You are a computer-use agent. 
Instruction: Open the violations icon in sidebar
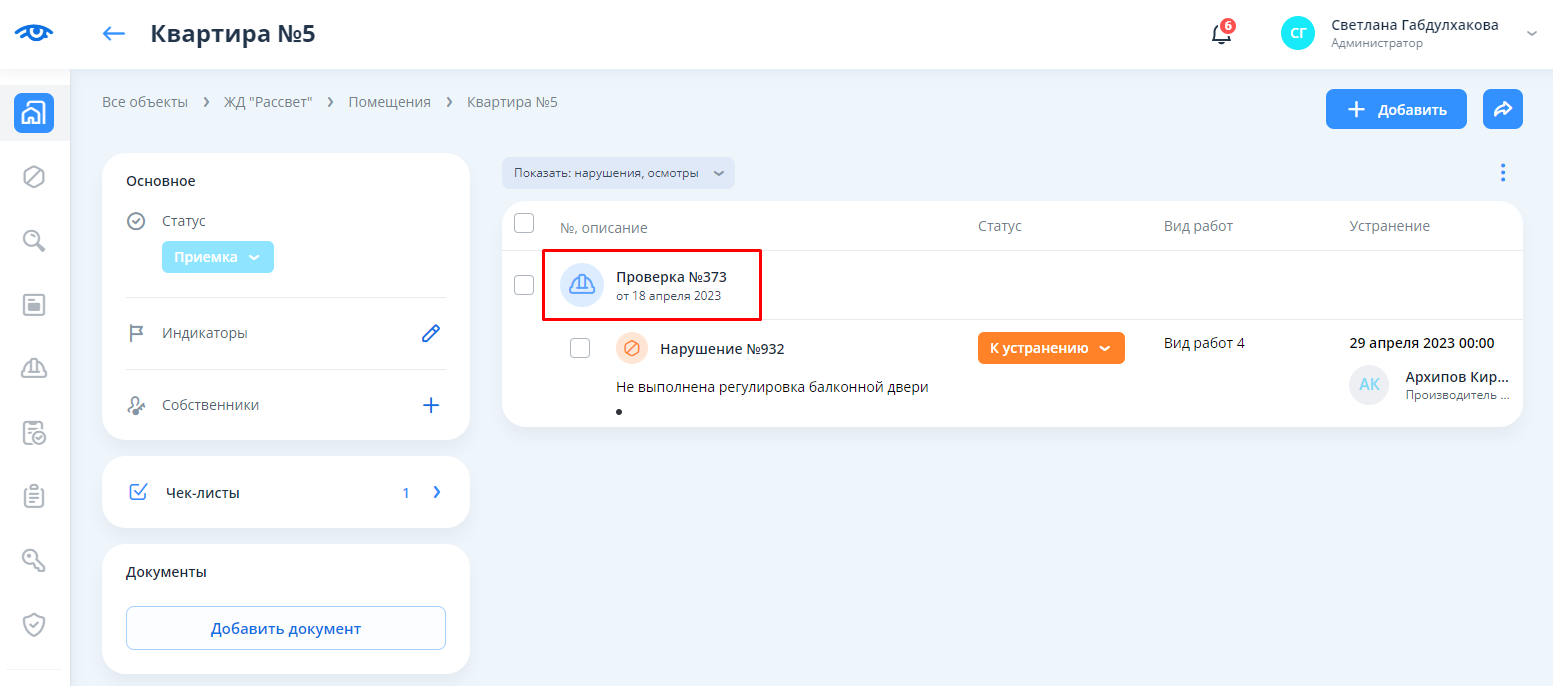pyautogui.click(x=34, y=177)
